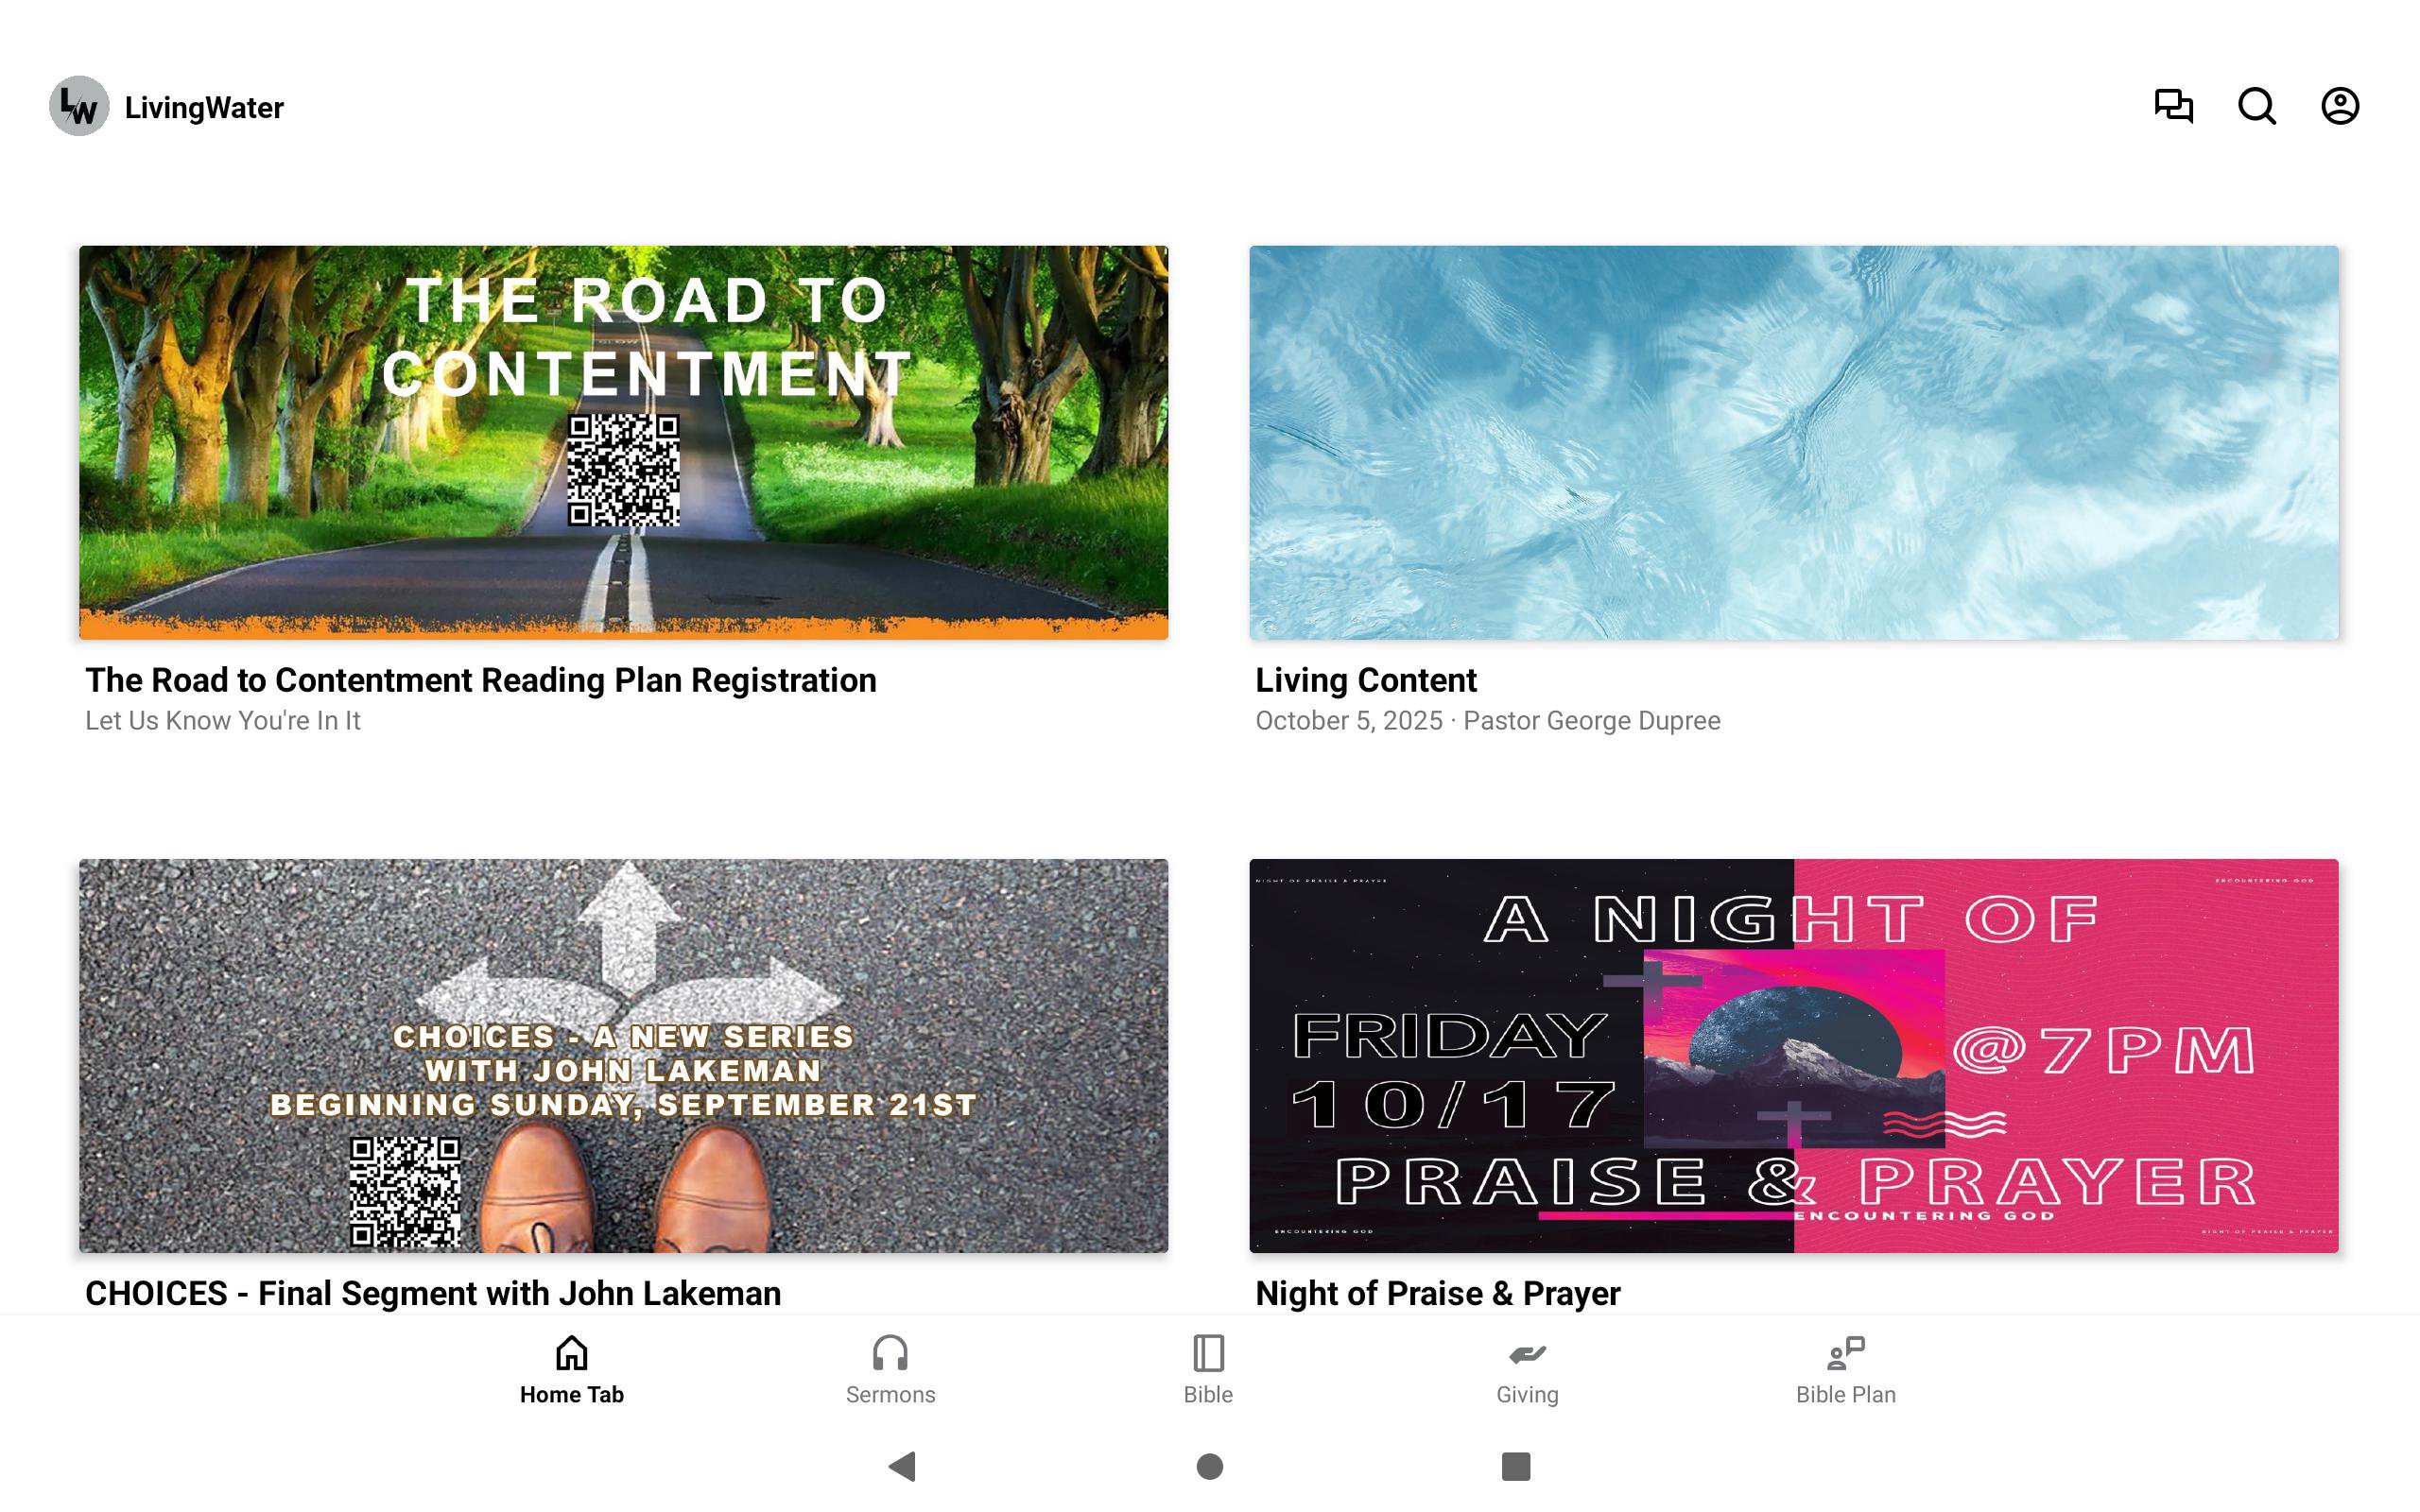Tap the LivingWater LW logo
The width and height of the screenshot is (2420, 1512).
79,106
